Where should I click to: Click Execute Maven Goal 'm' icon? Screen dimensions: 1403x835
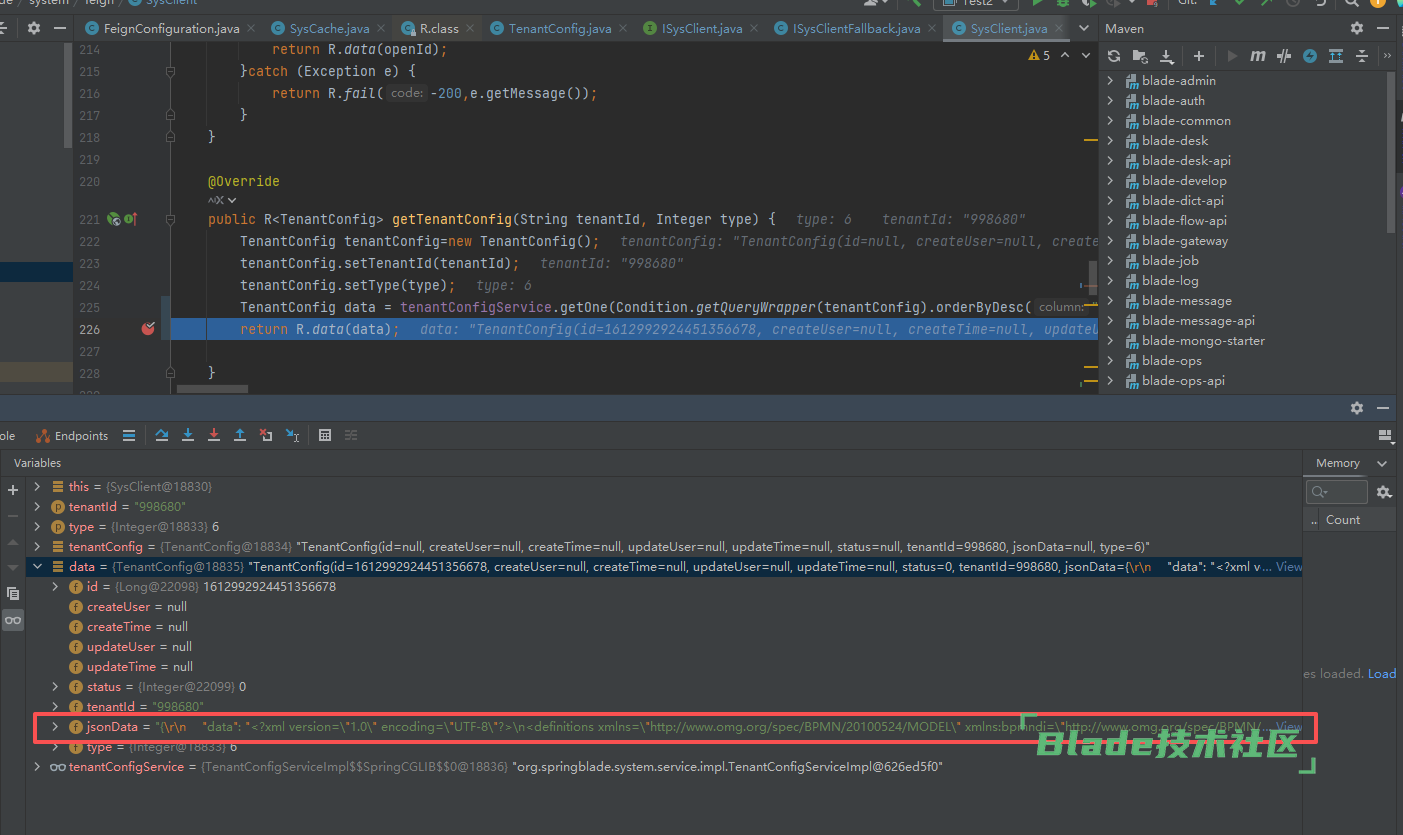coord(1257,56)
